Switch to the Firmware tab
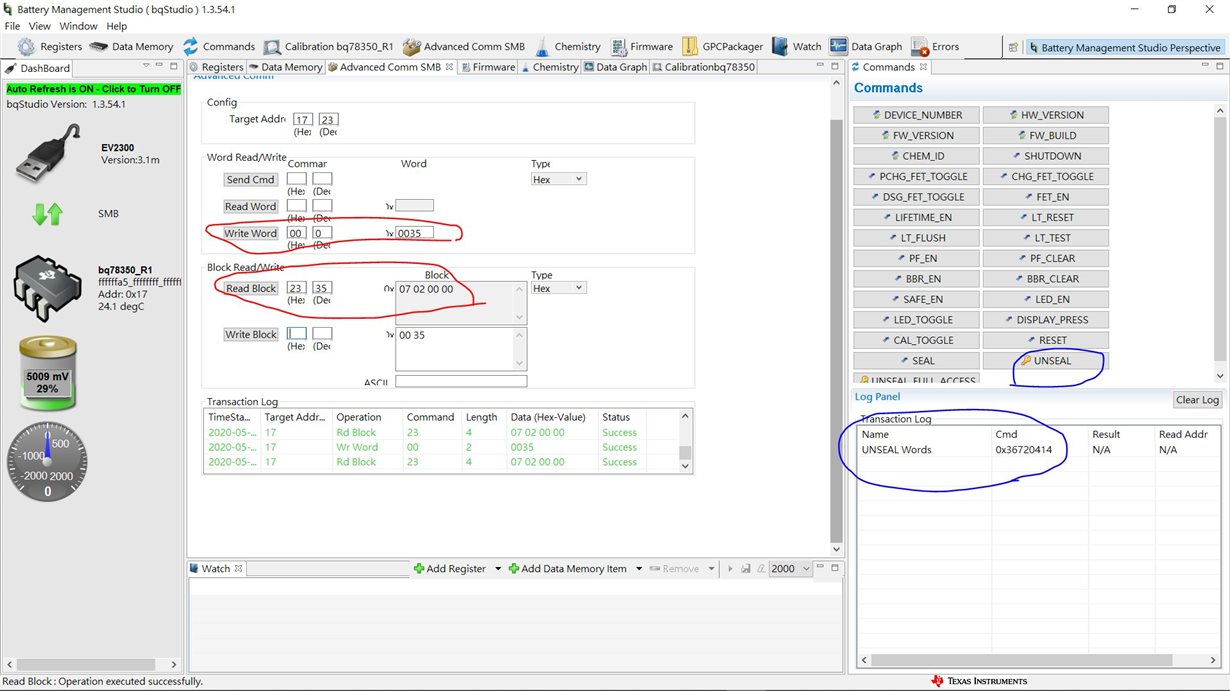This screenshot has width=1230, height=691. coord(488,67)
